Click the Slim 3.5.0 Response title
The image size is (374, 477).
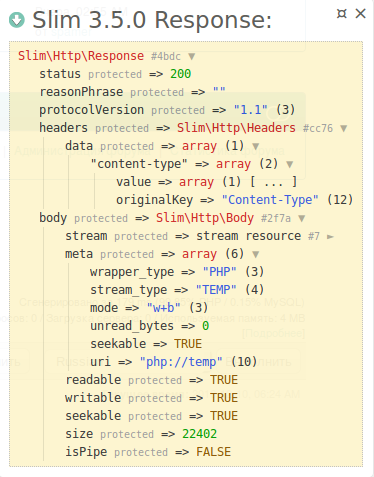pyautogui.click(x=152, y=20)
